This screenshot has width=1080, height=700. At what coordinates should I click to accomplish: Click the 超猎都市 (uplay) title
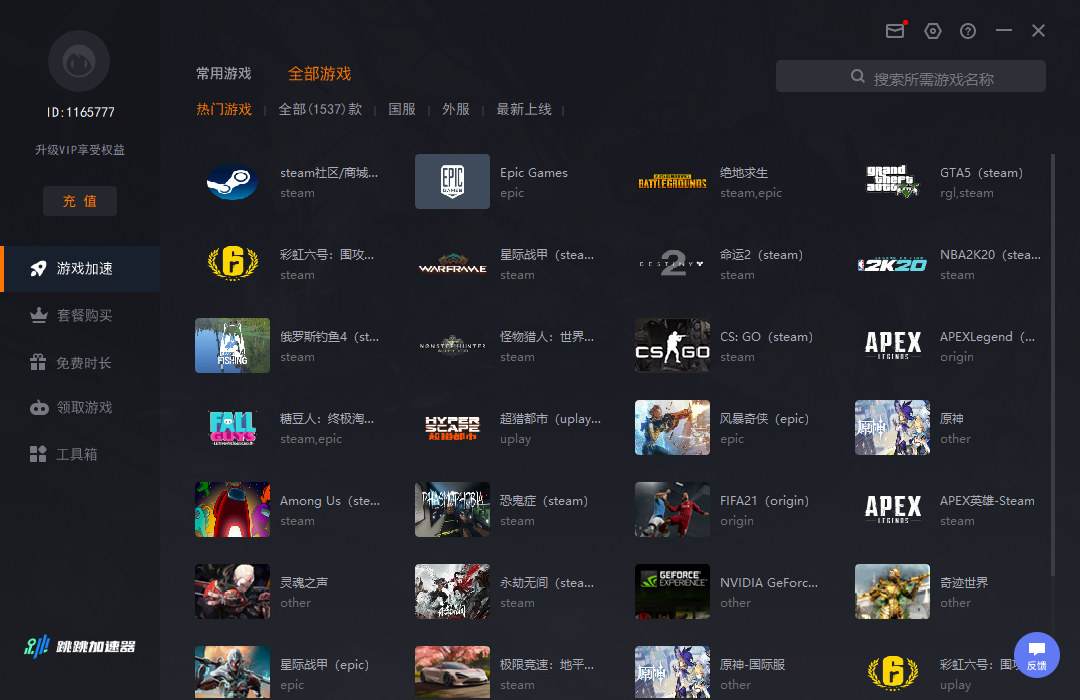(x=550, y=419)
